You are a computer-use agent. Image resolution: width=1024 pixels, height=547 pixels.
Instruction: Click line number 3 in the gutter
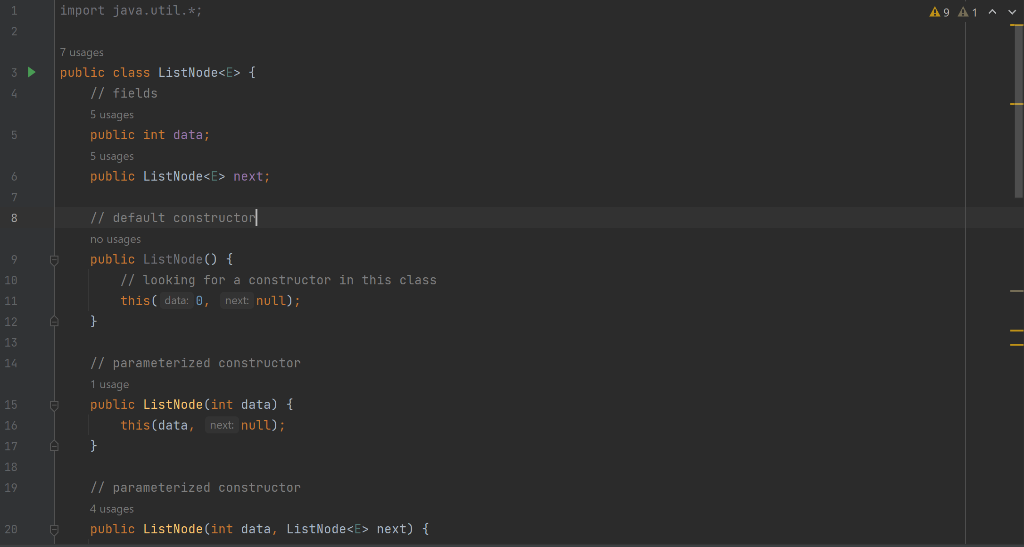click(x=14, y=72)
